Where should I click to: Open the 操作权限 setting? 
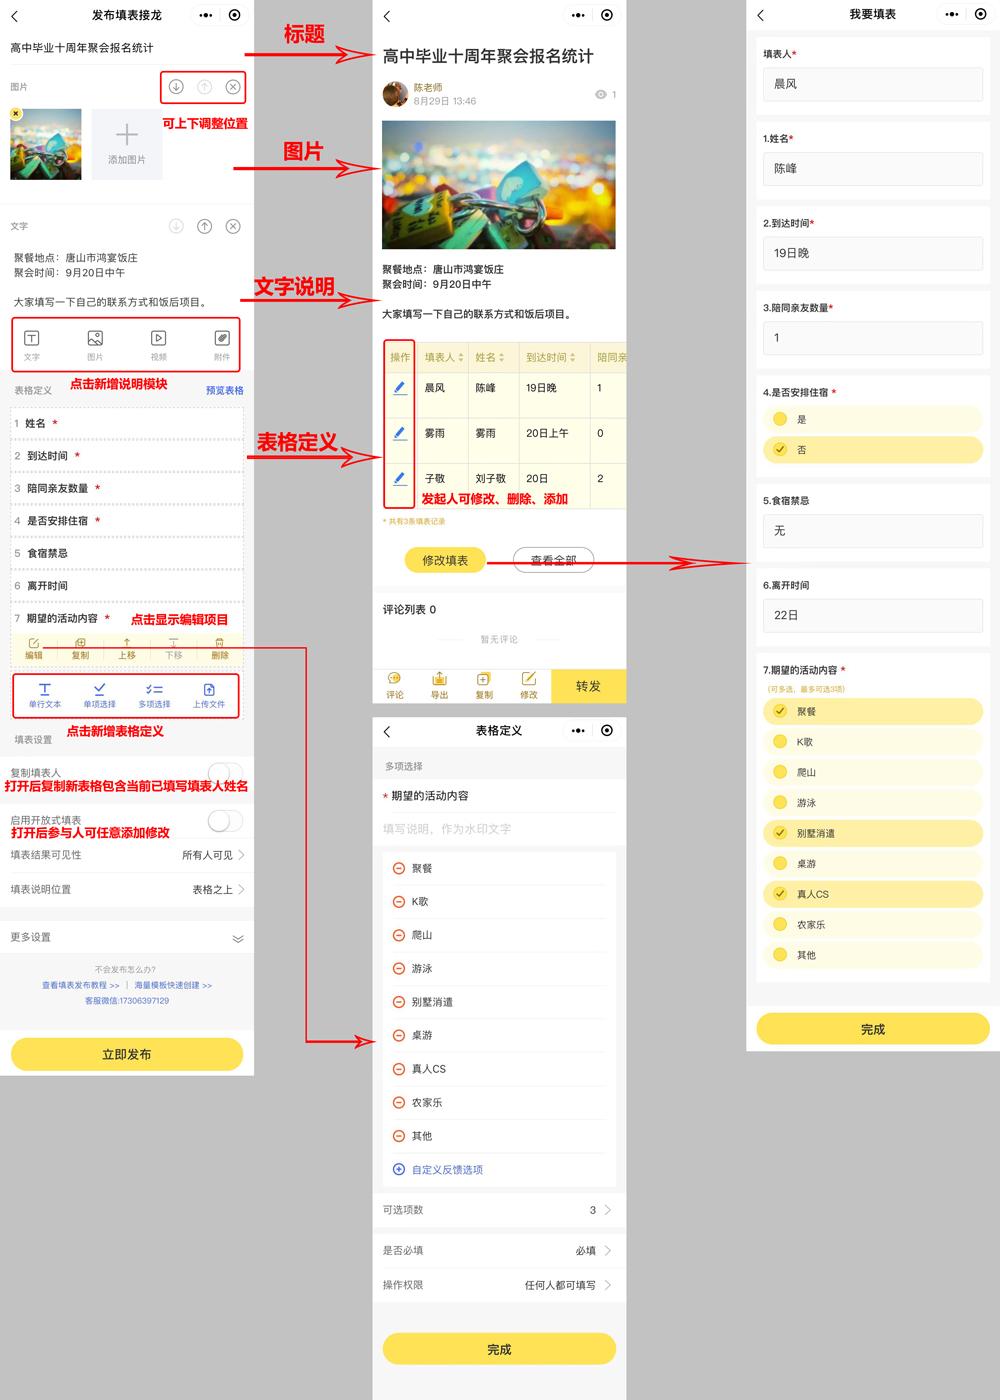click(x=499, y=1285)
